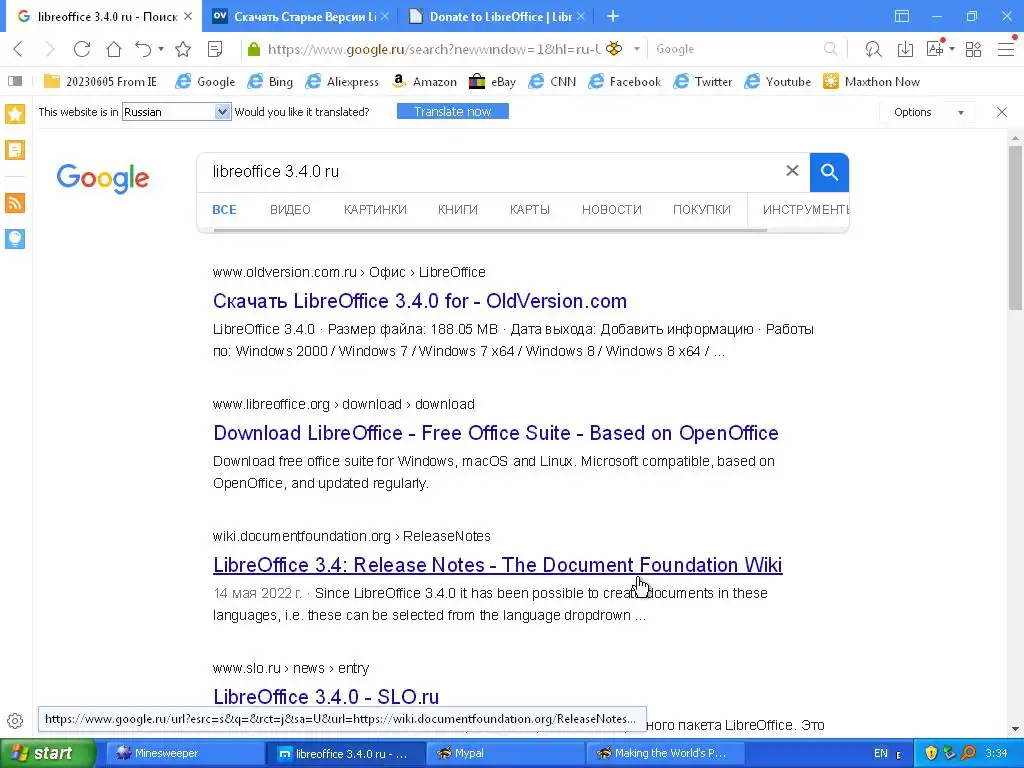
Task: Open the Aliexpress bookmark
Action: (x=342, y=82)
